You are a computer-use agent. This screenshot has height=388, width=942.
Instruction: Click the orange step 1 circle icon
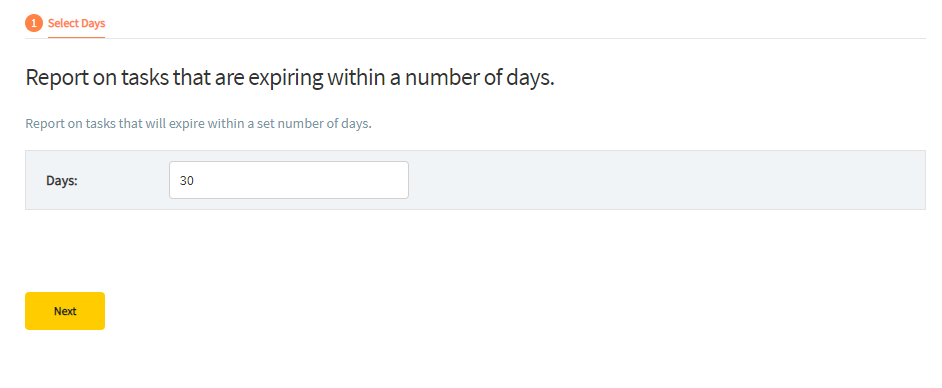pos(34,23)
